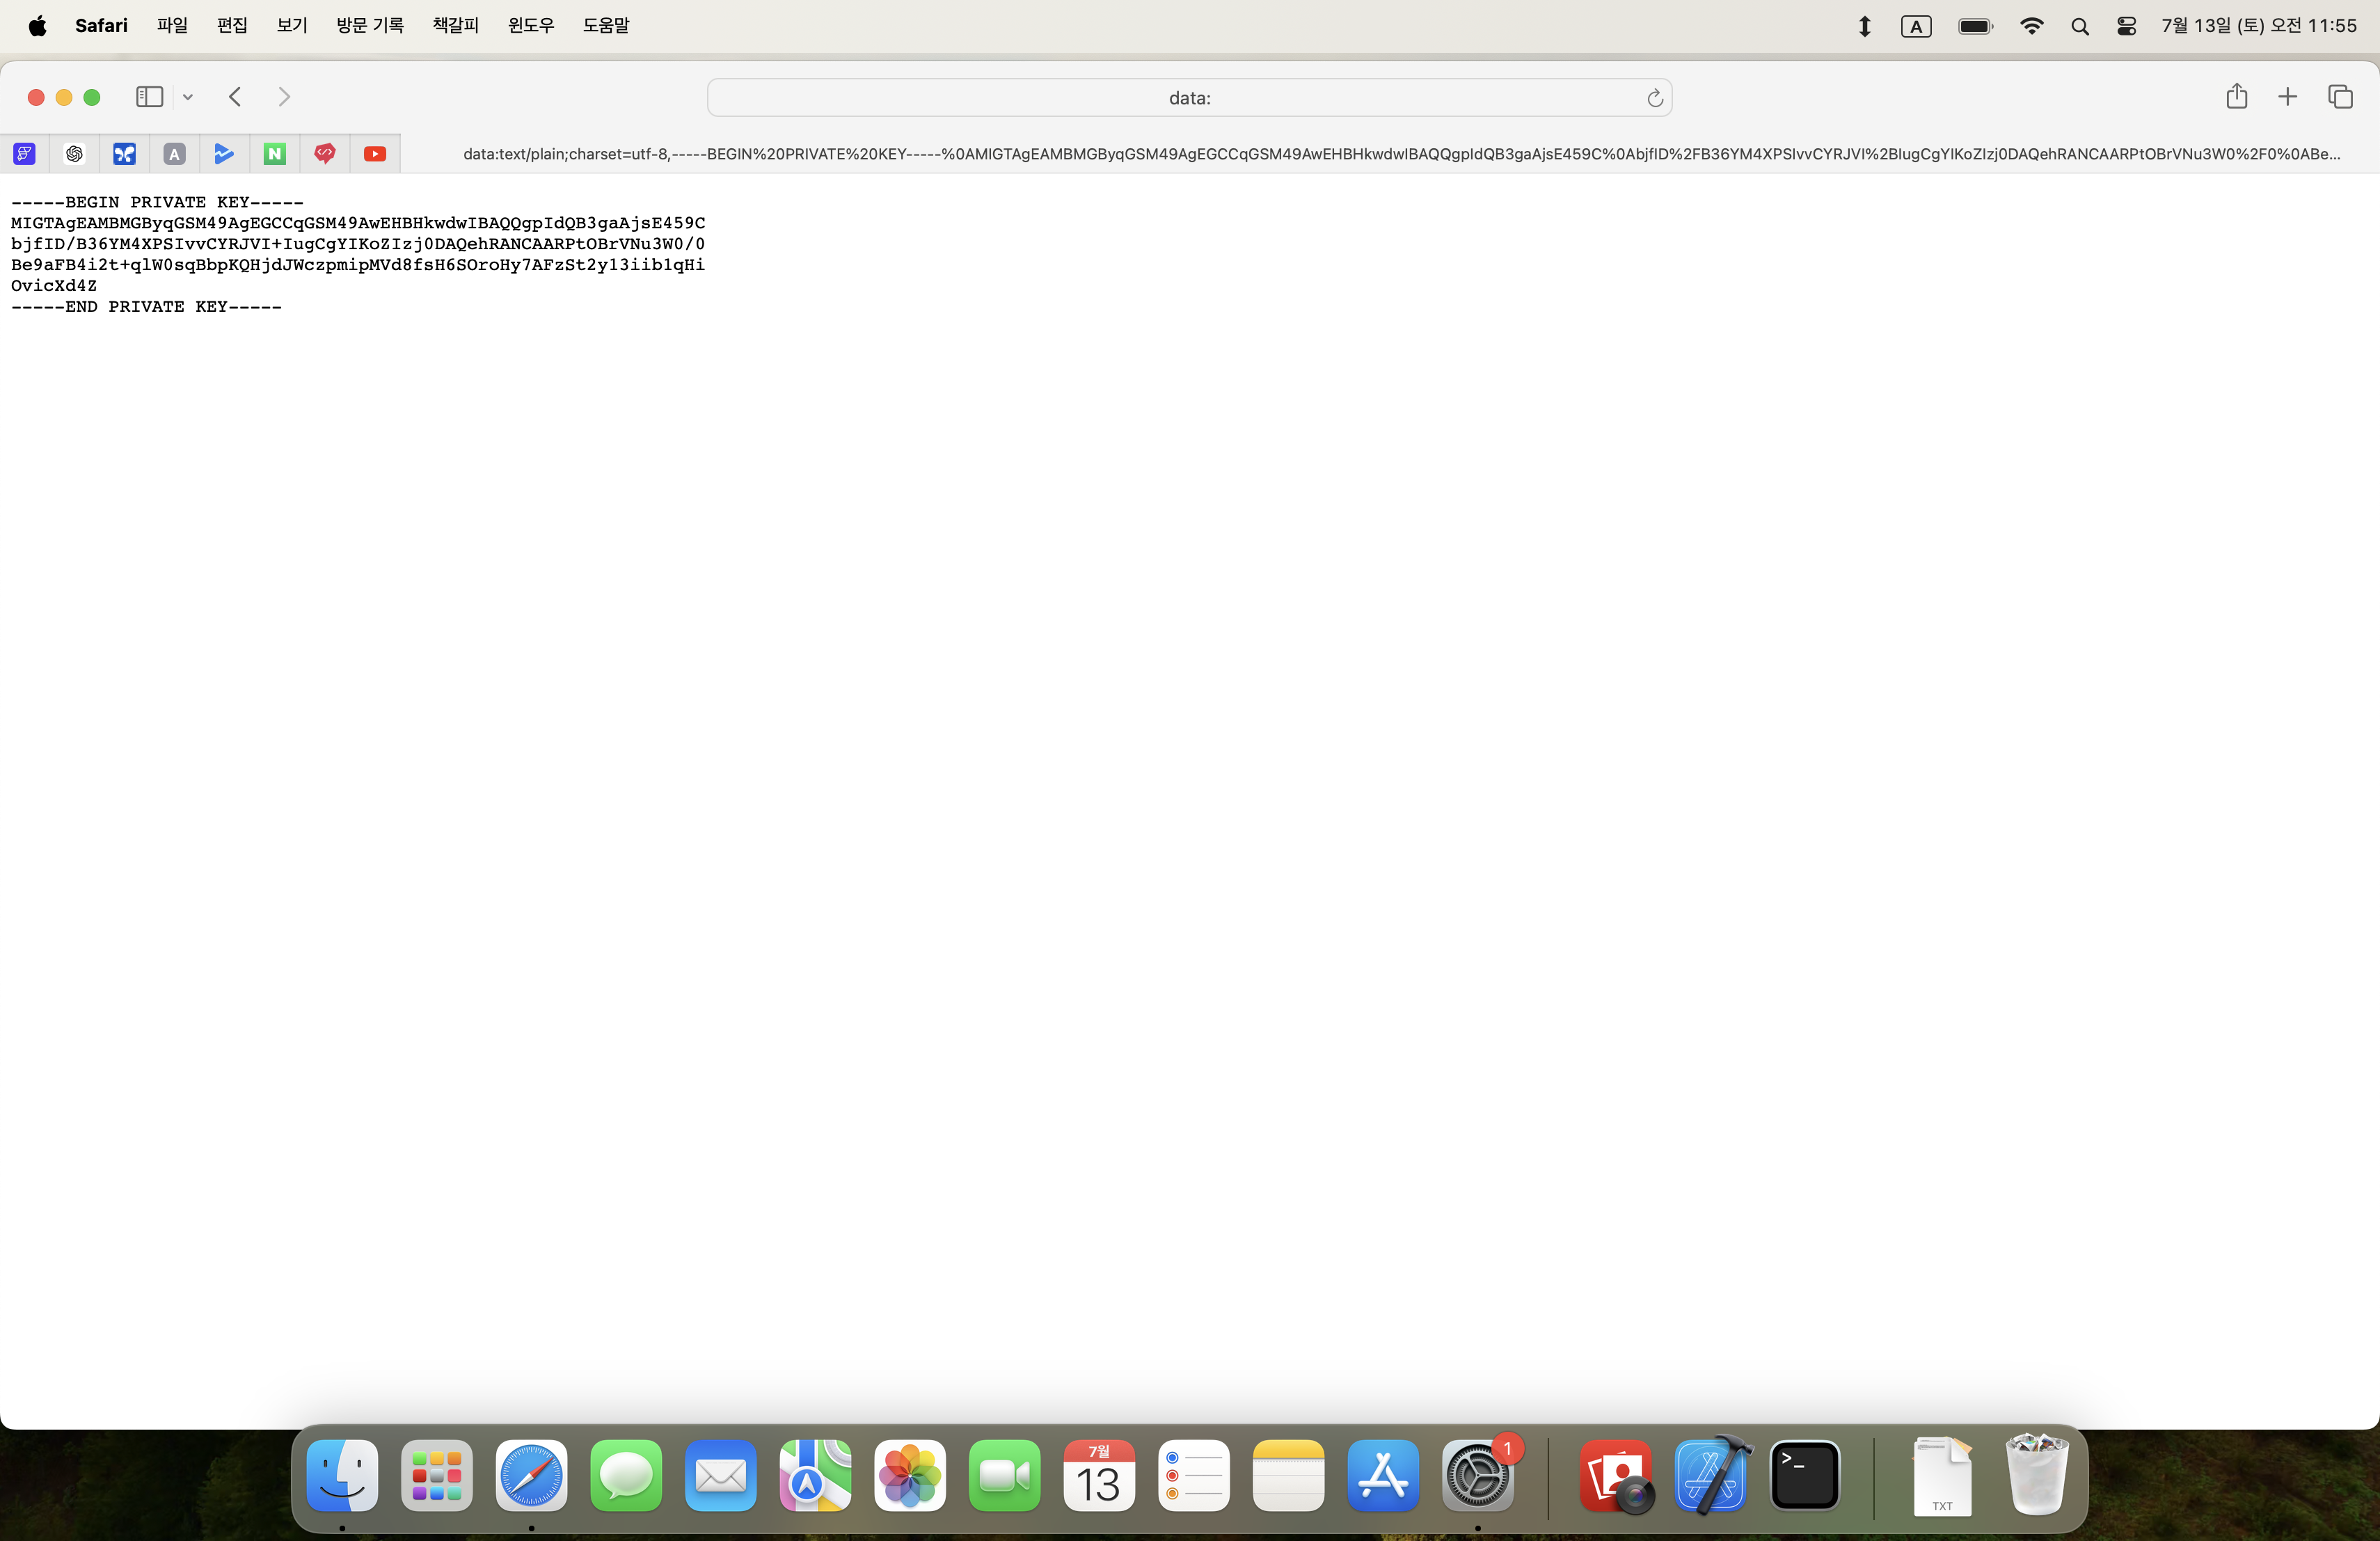Open the 보기 menu
The width and height of the screenshot is (2380, 1541).
pos(292,26)
